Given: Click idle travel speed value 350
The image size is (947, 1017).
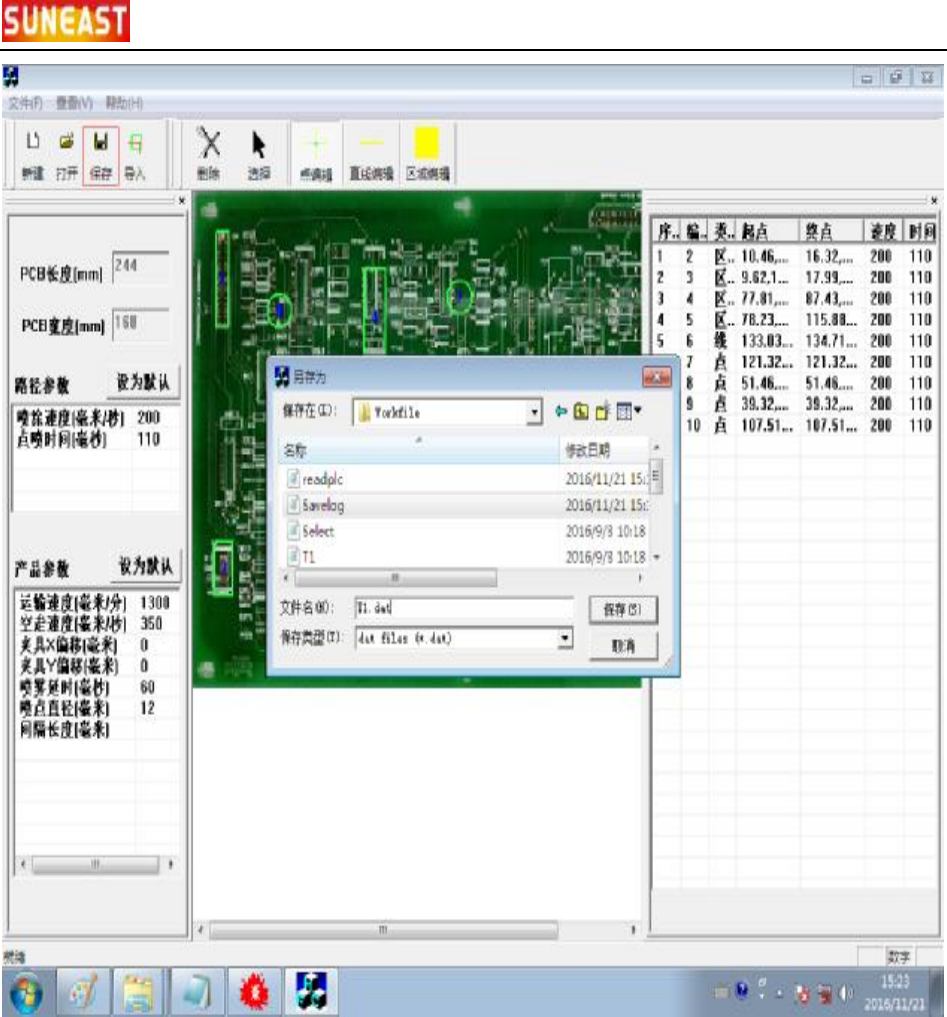Looking at the screenshot, I should (x=151, y=623).
